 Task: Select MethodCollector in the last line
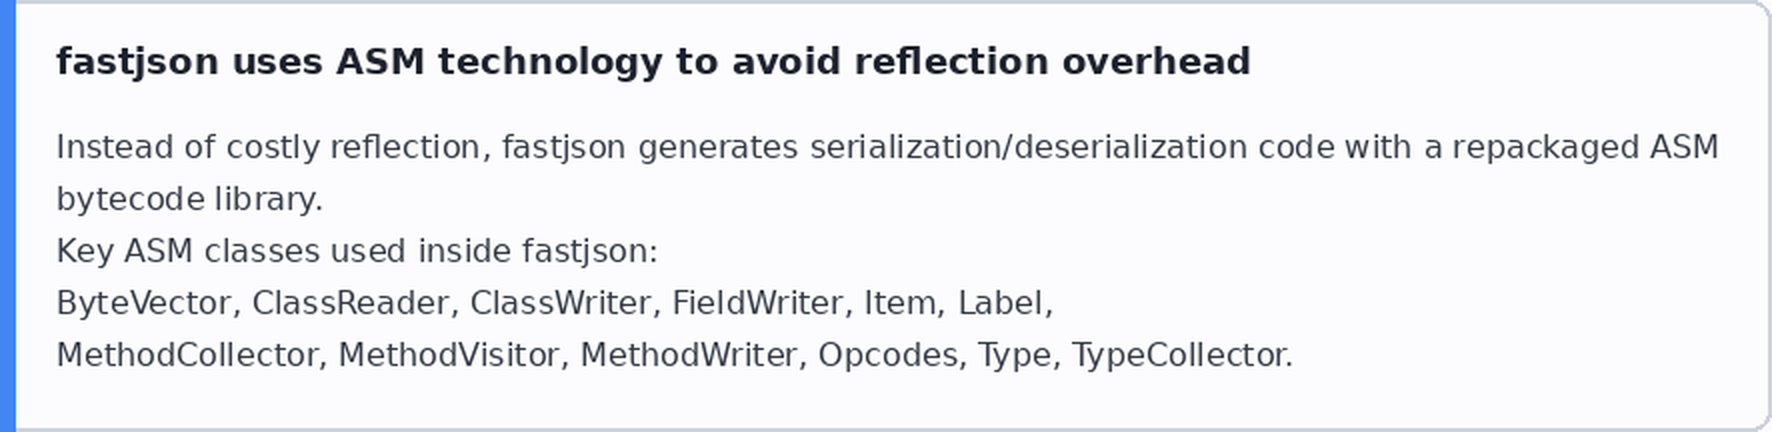(186, 355)
